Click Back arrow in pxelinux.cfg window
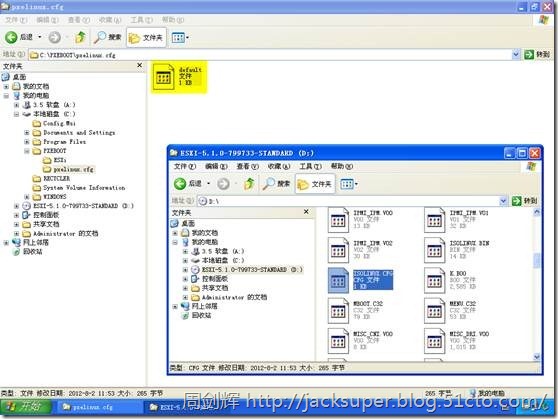Screen dimensions: 558x419 [x=11, y=37]
